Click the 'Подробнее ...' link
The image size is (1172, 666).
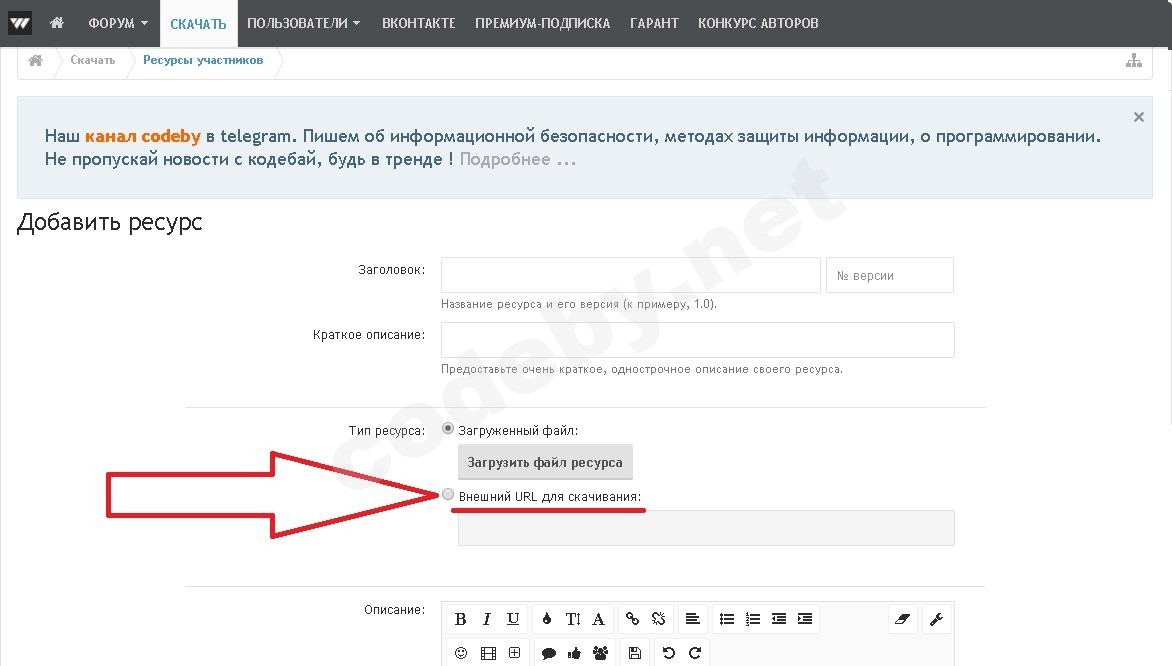point(518,159)
